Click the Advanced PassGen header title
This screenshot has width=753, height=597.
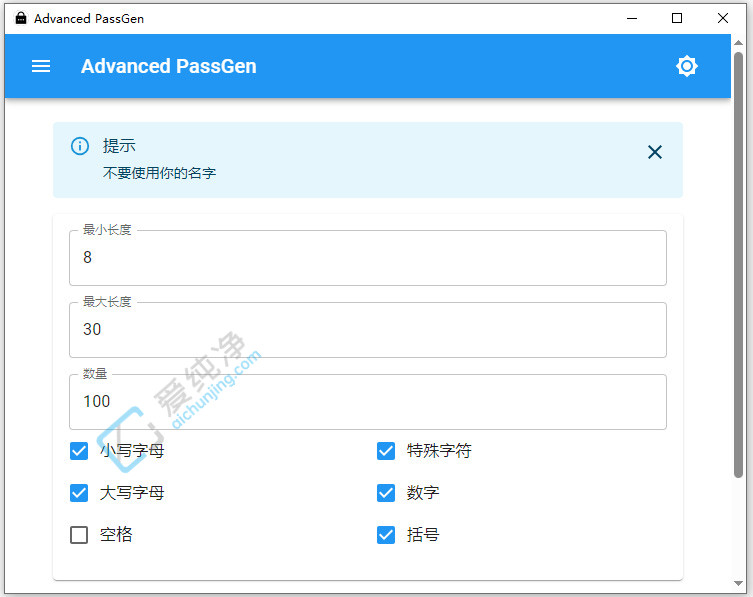169,66
